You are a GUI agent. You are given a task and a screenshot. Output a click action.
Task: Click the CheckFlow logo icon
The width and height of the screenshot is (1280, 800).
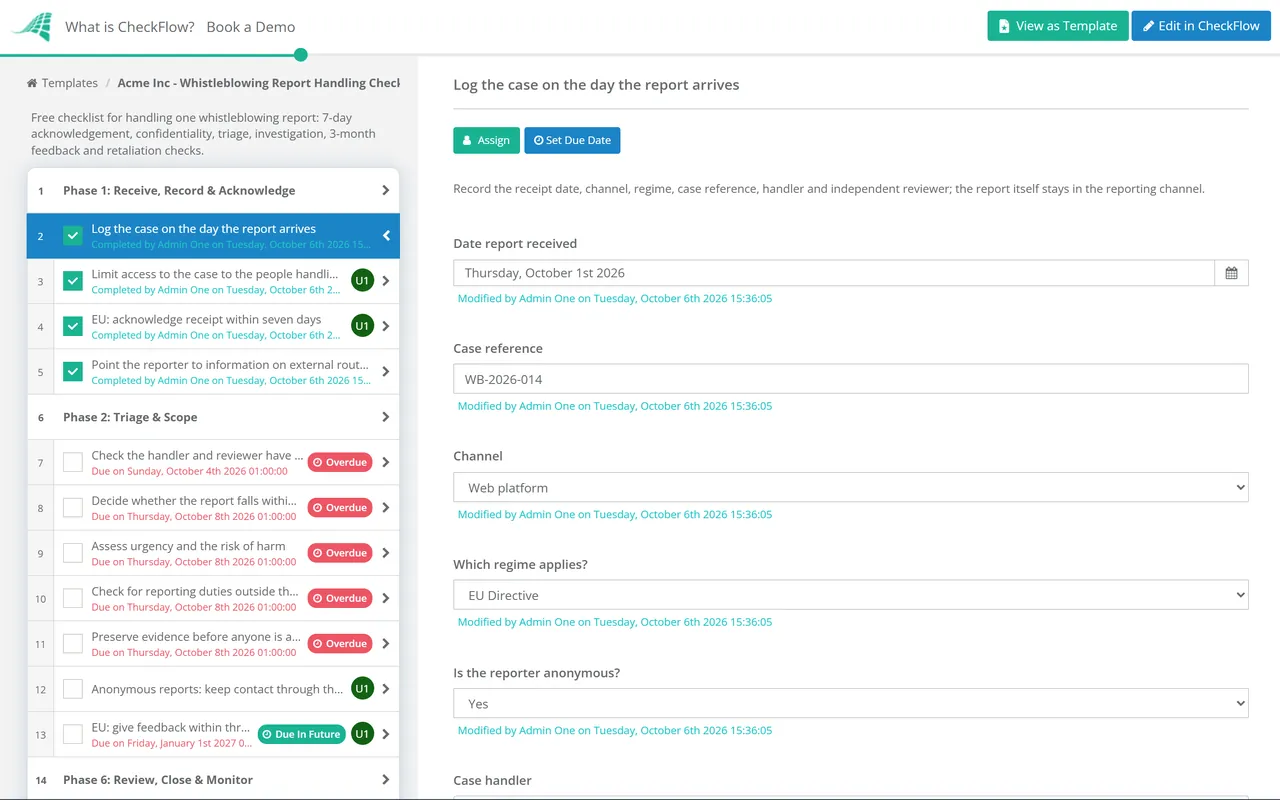31,27
